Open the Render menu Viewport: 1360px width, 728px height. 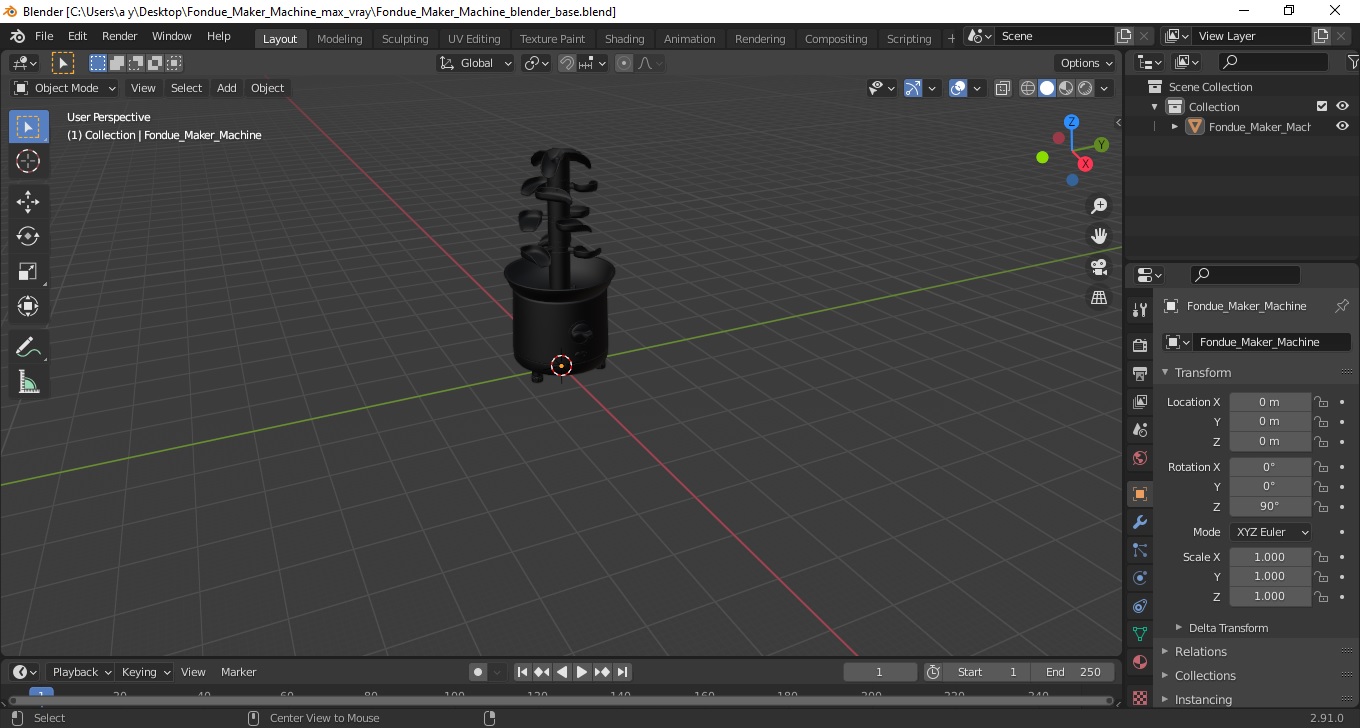coord(119,36)
